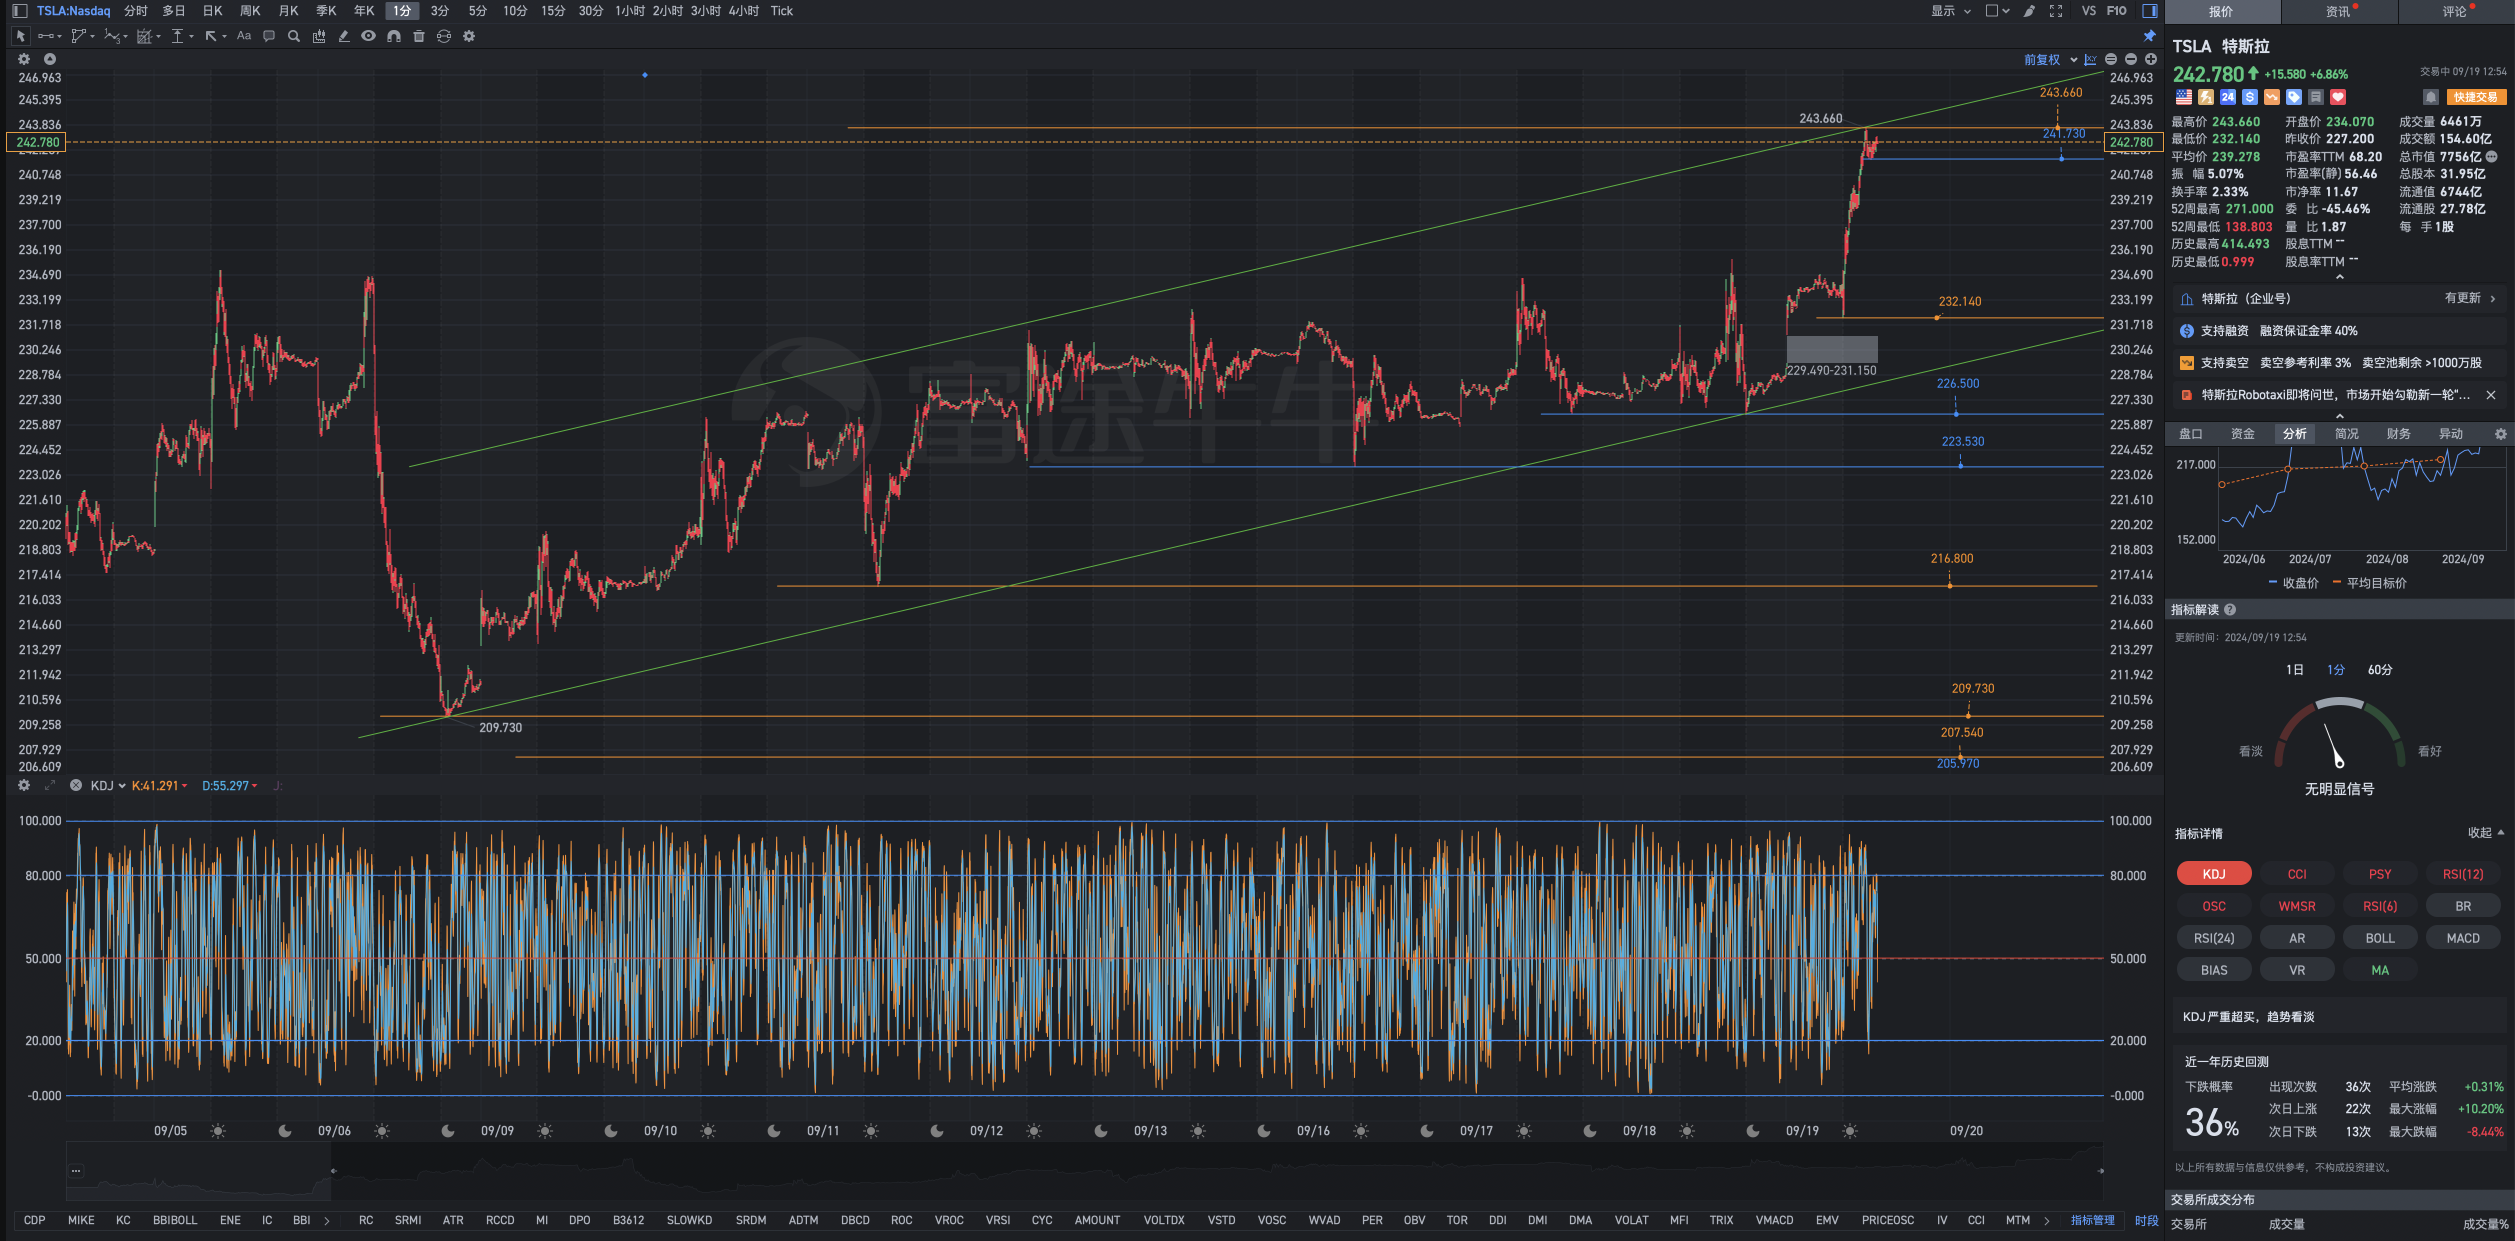Open the 评论 comments tab
This screenshot has height=1241, width=2515.
tap(2456, 12)
